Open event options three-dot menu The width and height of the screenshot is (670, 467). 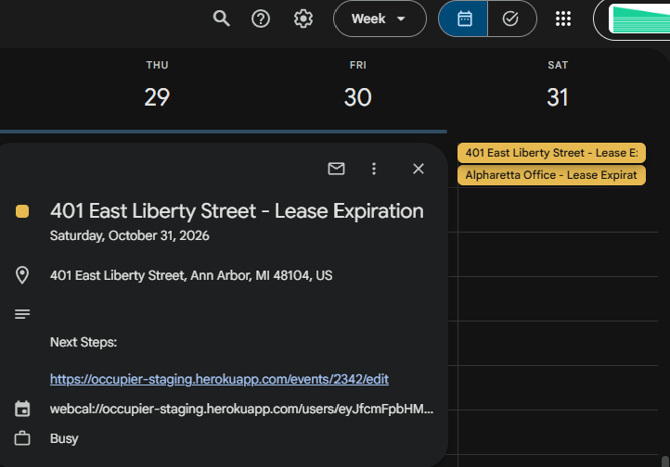[x=374, y=169]
